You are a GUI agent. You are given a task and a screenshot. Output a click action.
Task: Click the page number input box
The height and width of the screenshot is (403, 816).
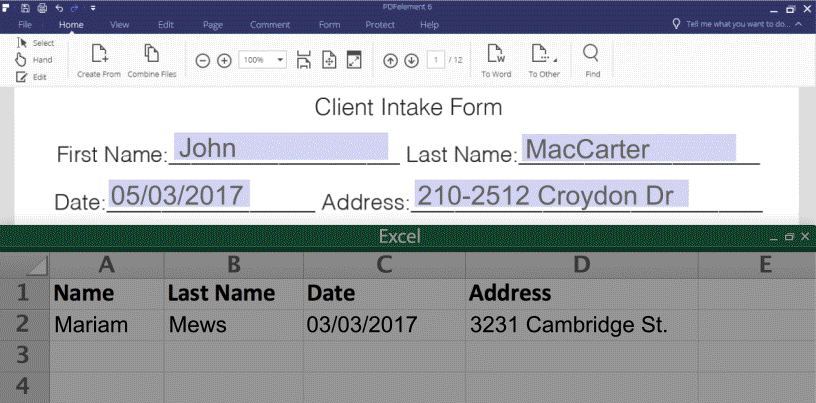click(436, 60)
